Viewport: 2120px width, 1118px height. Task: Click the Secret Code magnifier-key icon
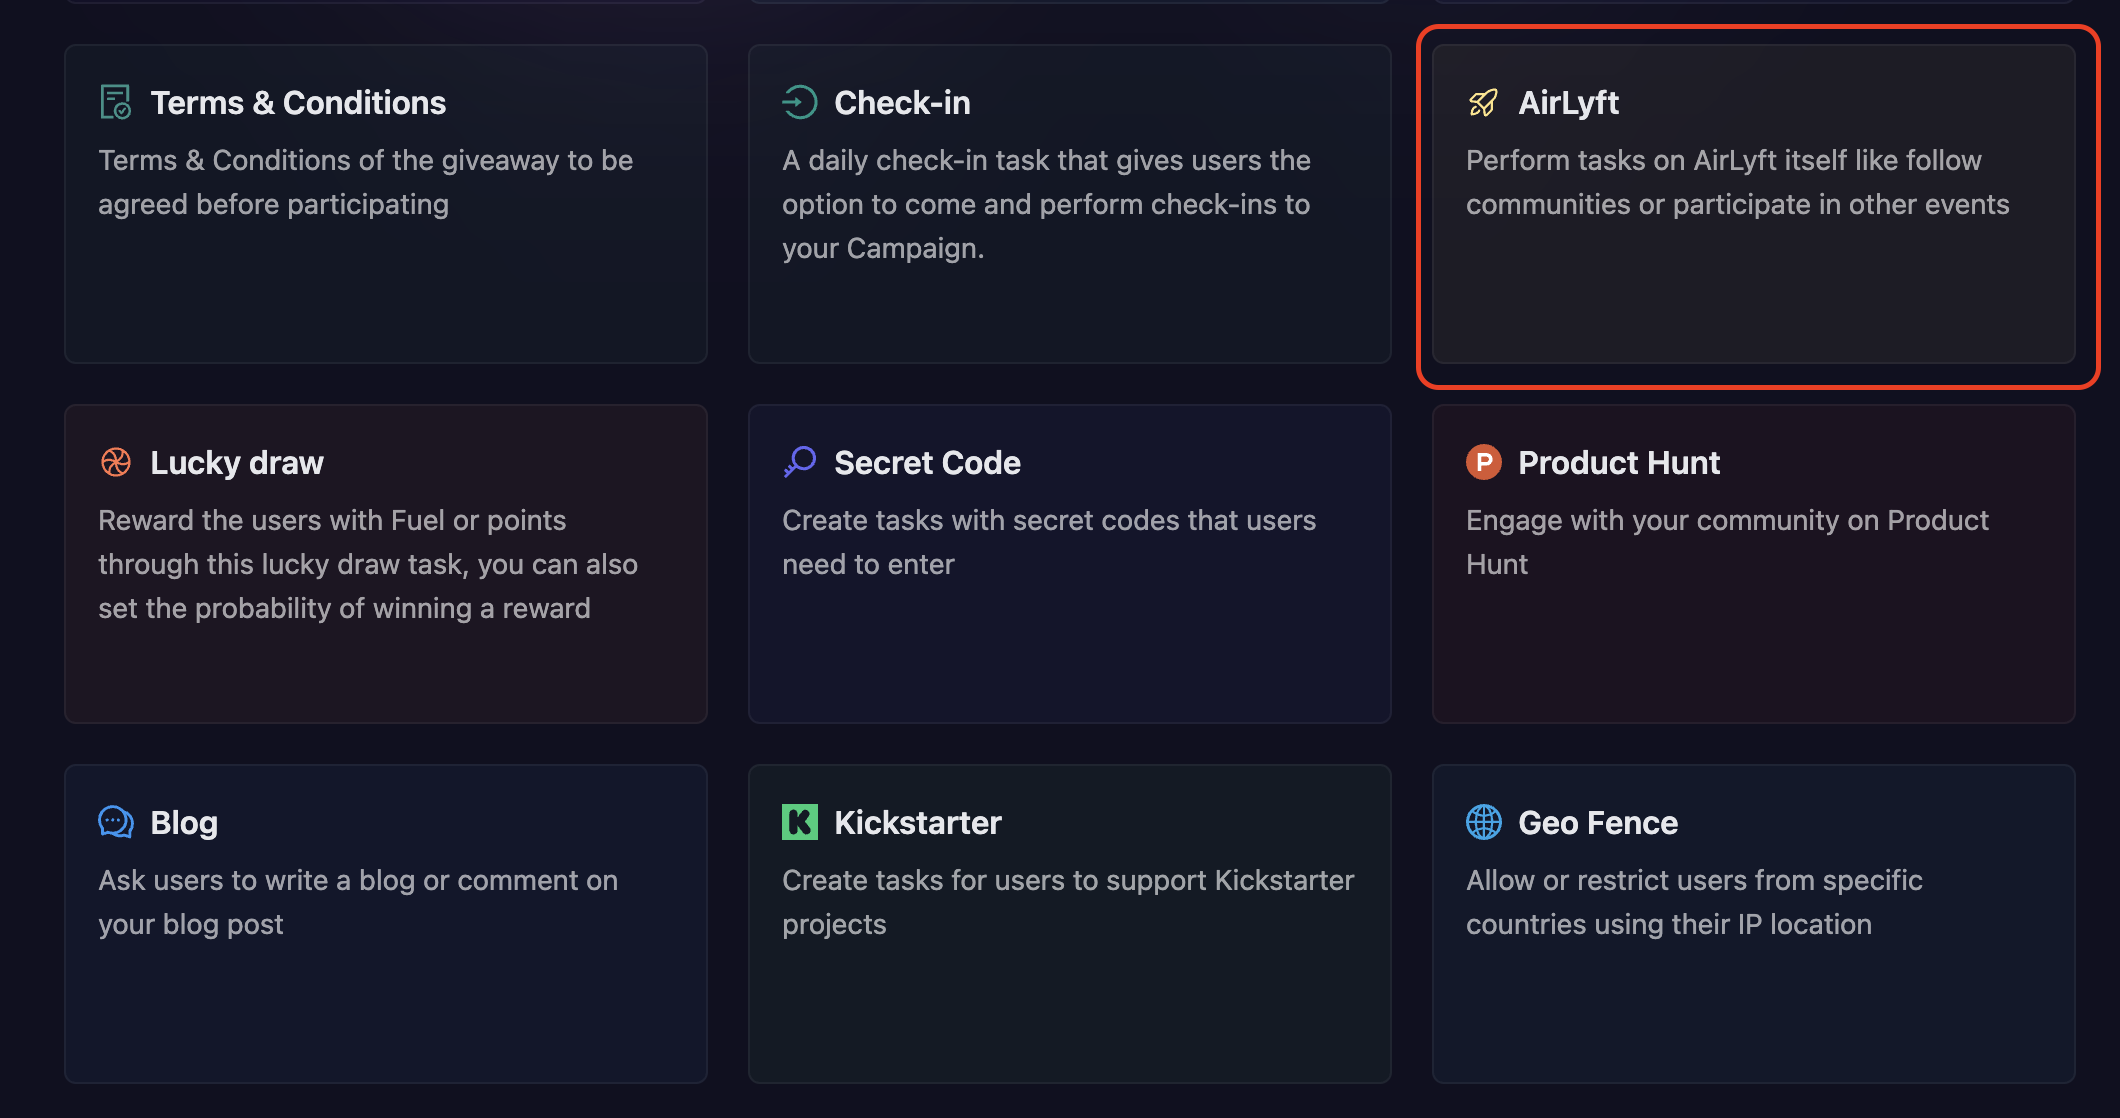[798, 461]
